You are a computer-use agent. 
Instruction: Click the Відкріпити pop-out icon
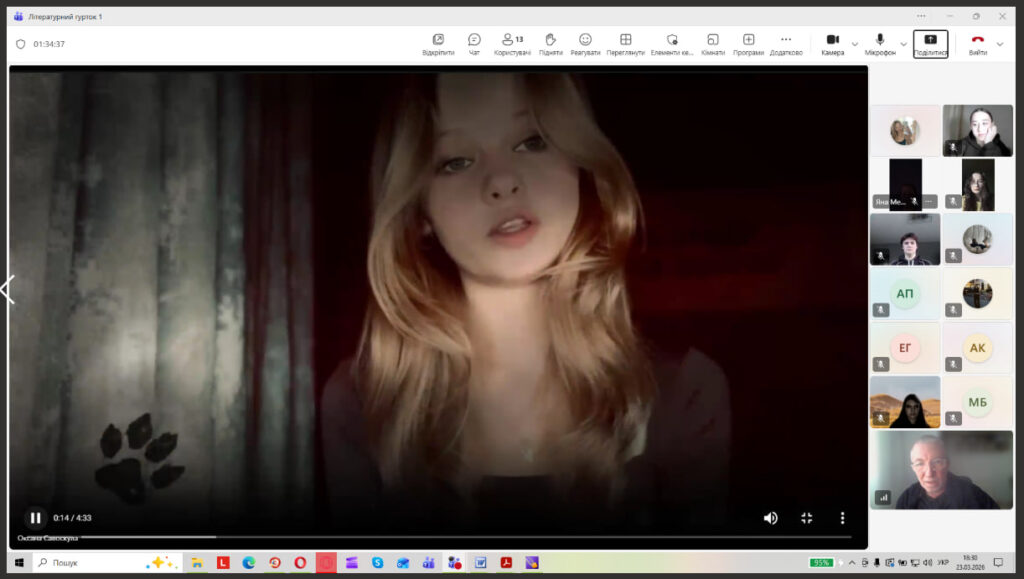438,40
